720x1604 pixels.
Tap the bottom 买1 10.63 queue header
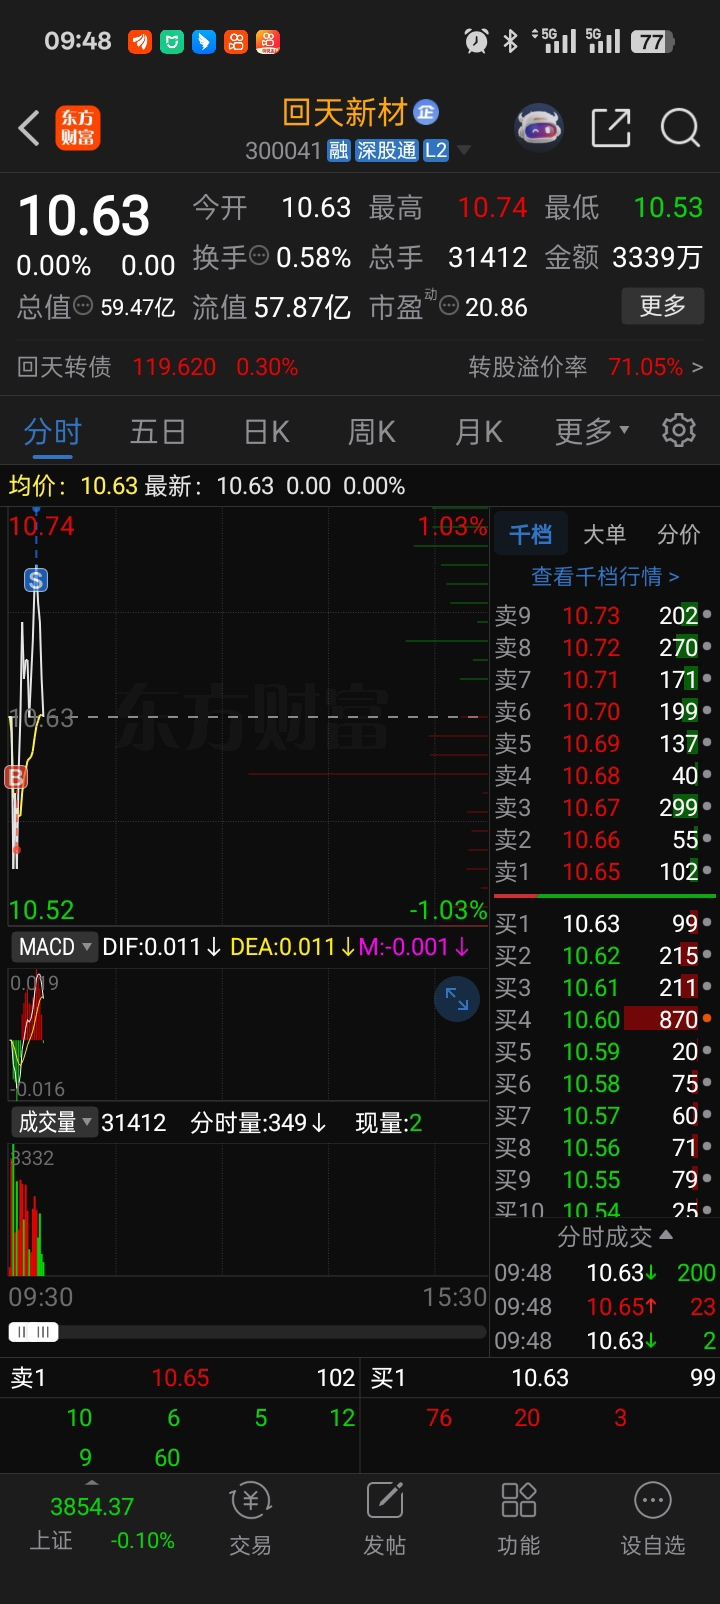[541, 1377]
